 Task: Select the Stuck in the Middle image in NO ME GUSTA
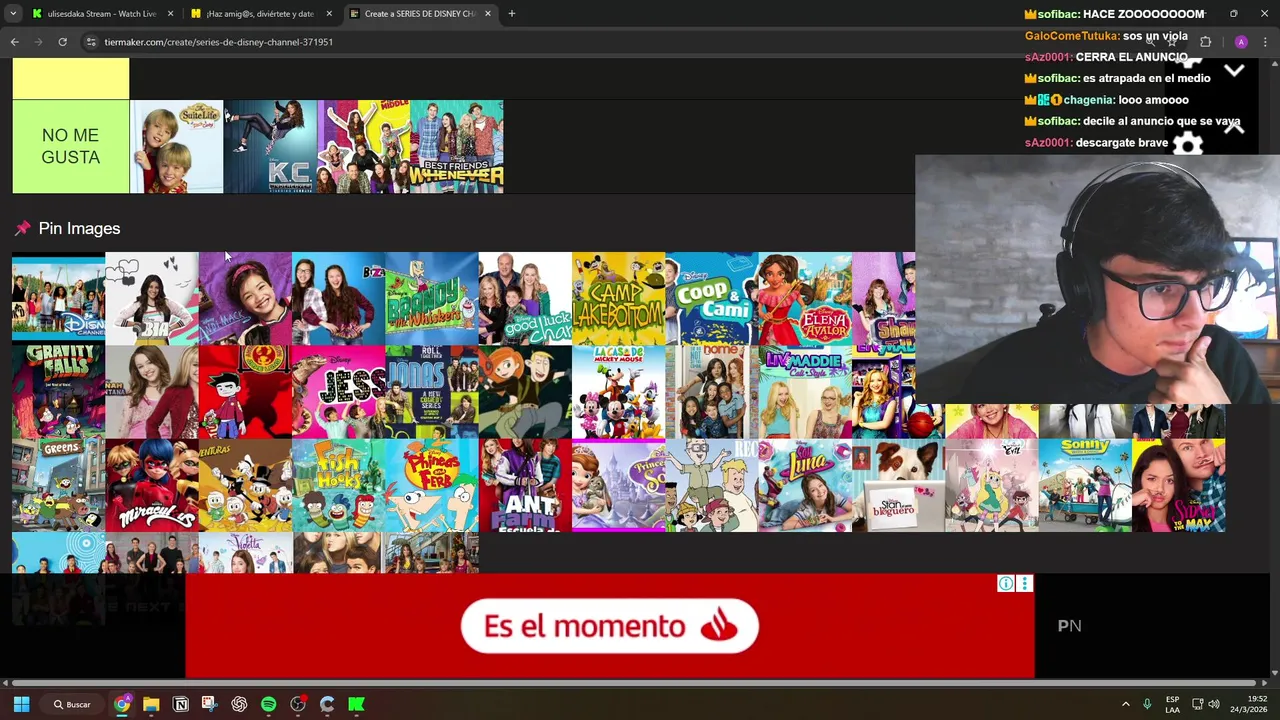click(x=363, y=146)
